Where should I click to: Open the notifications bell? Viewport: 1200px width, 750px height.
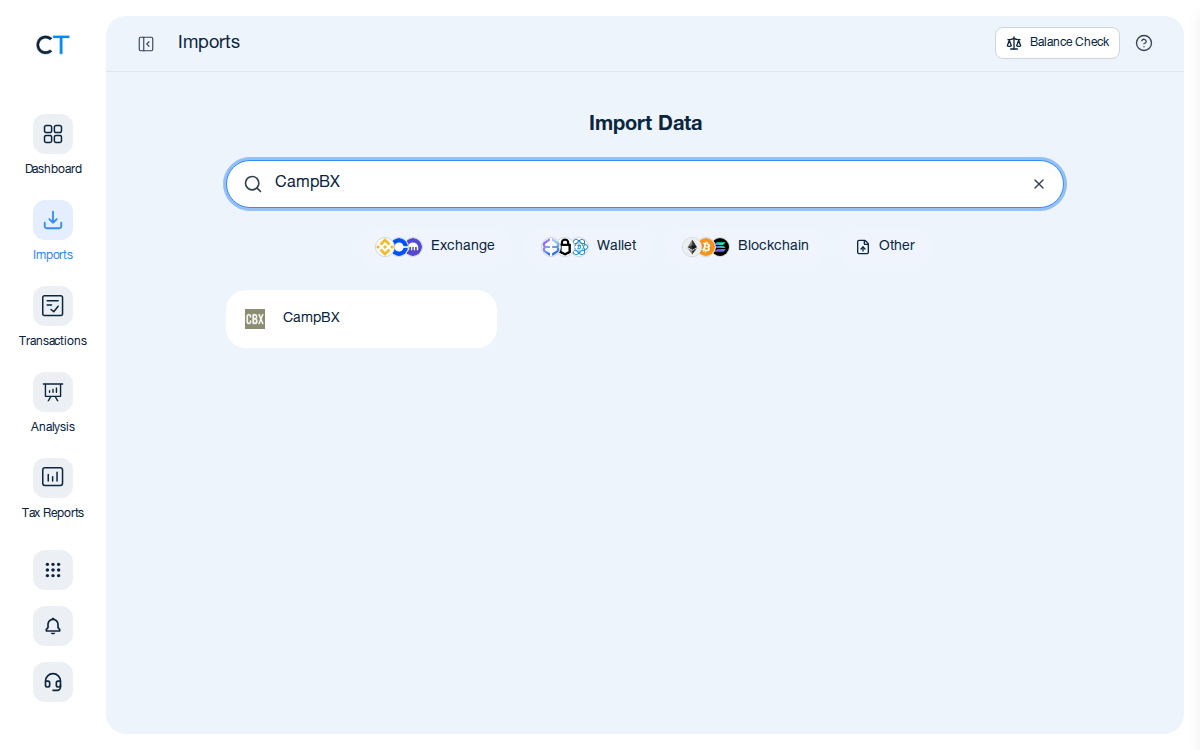pyautogui.click(x=53, y=626)
